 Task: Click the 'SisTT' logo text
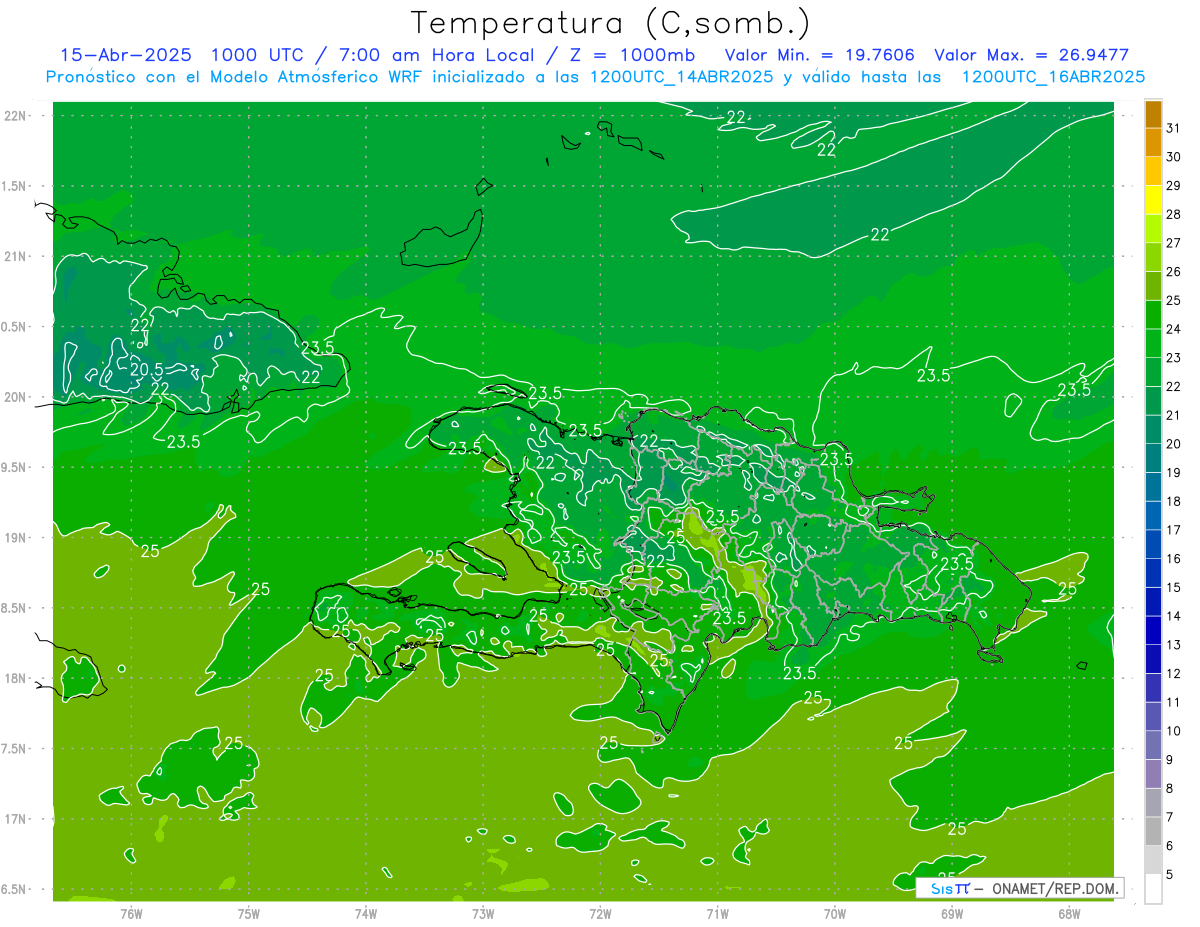[950, 888]
